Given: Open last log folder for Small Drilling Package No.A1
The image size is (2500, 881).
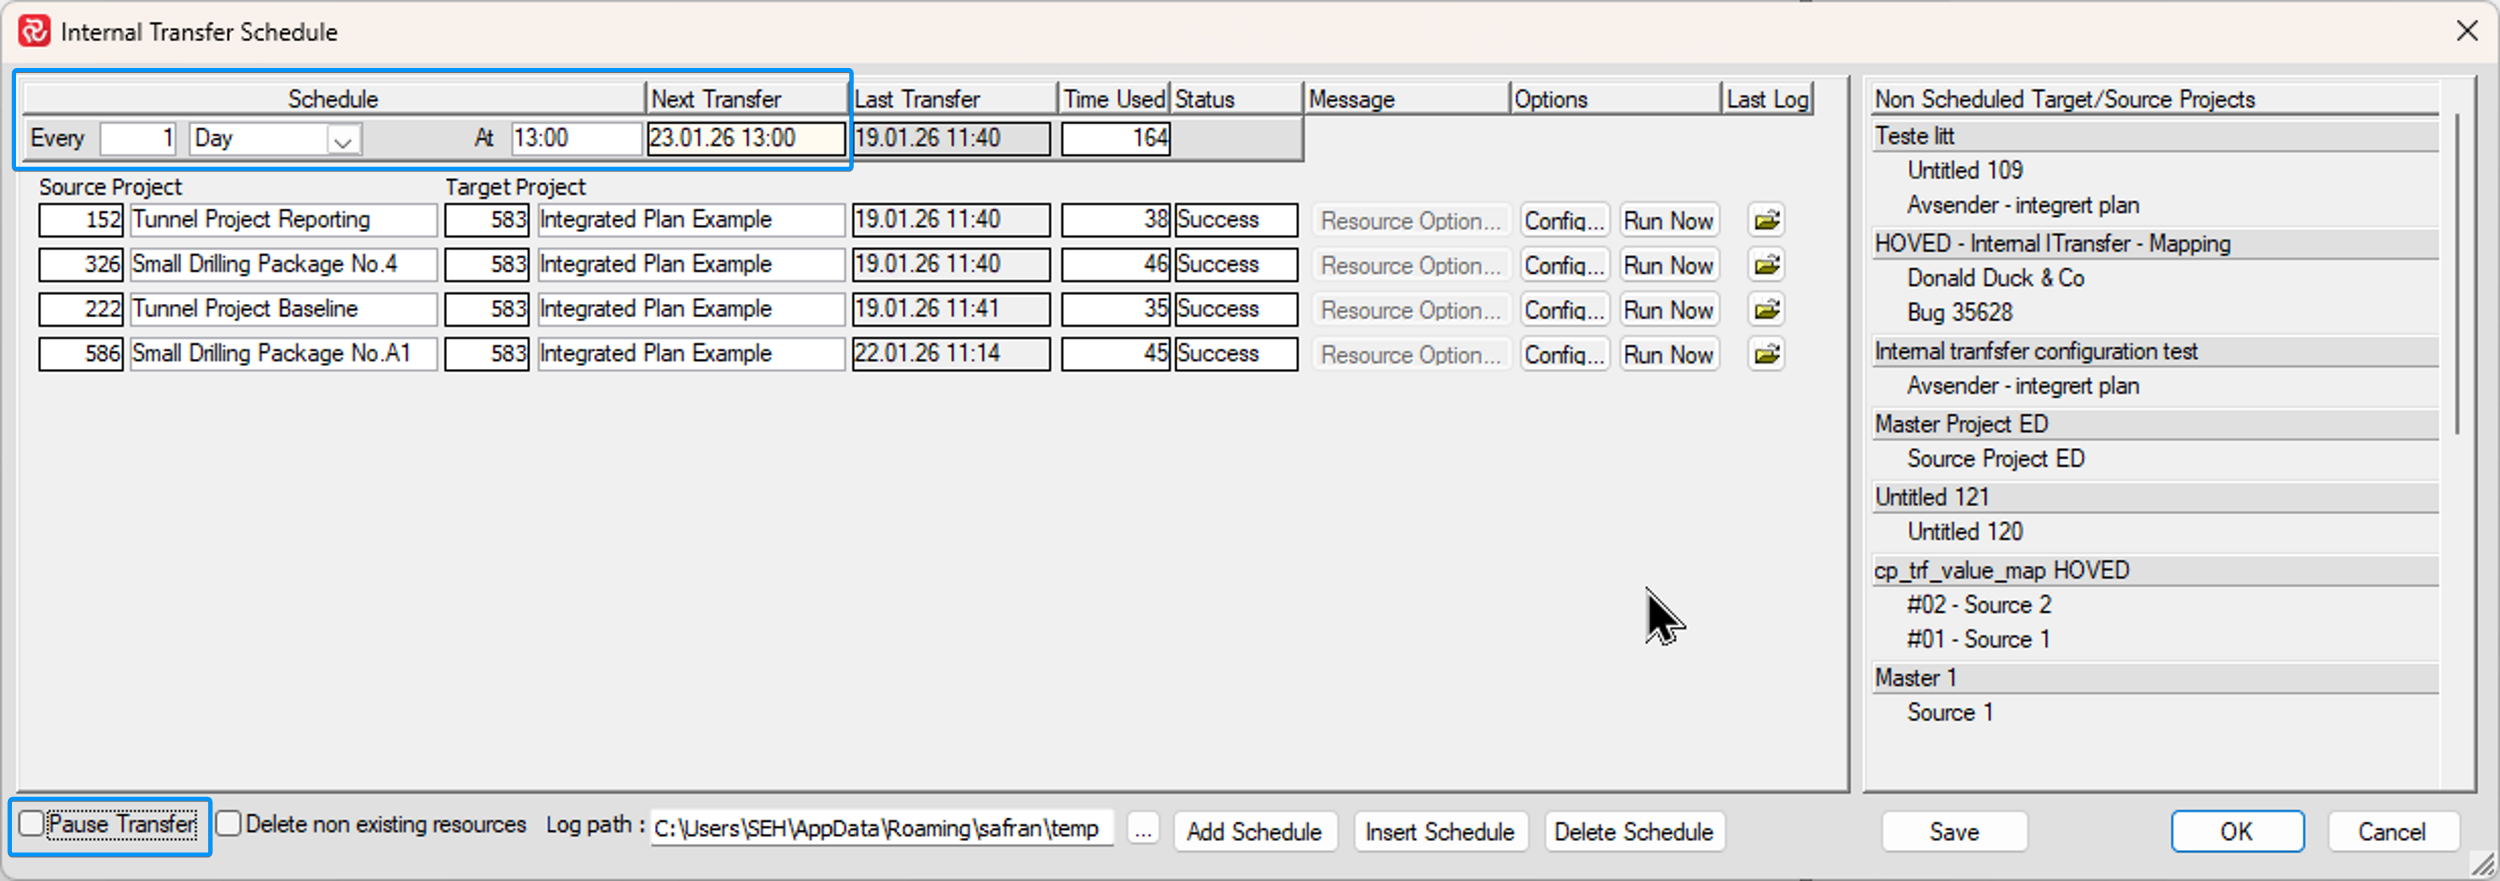Looking at the screenshot, I should [x=1767, y=354].
